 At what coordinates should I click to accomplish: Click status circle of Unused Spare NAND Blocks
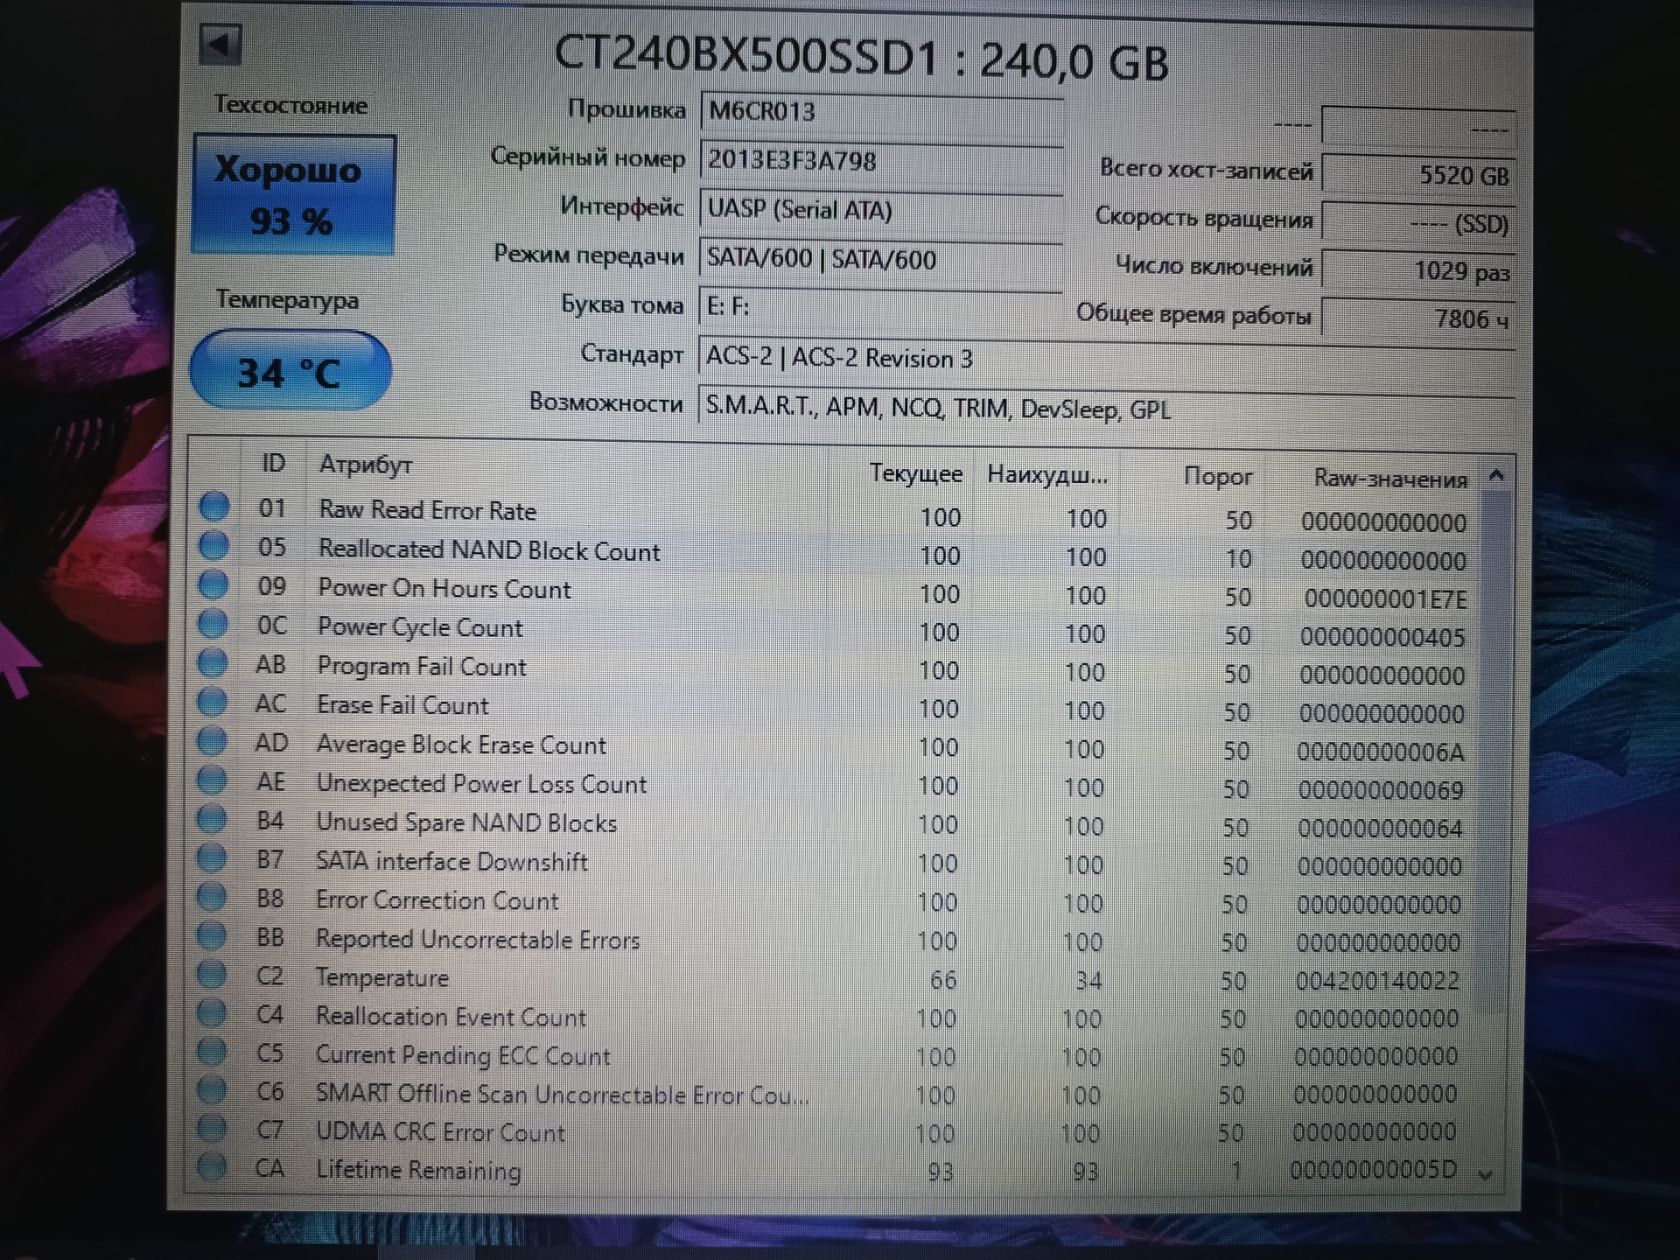pyautogui.click(x=212, y=818)
